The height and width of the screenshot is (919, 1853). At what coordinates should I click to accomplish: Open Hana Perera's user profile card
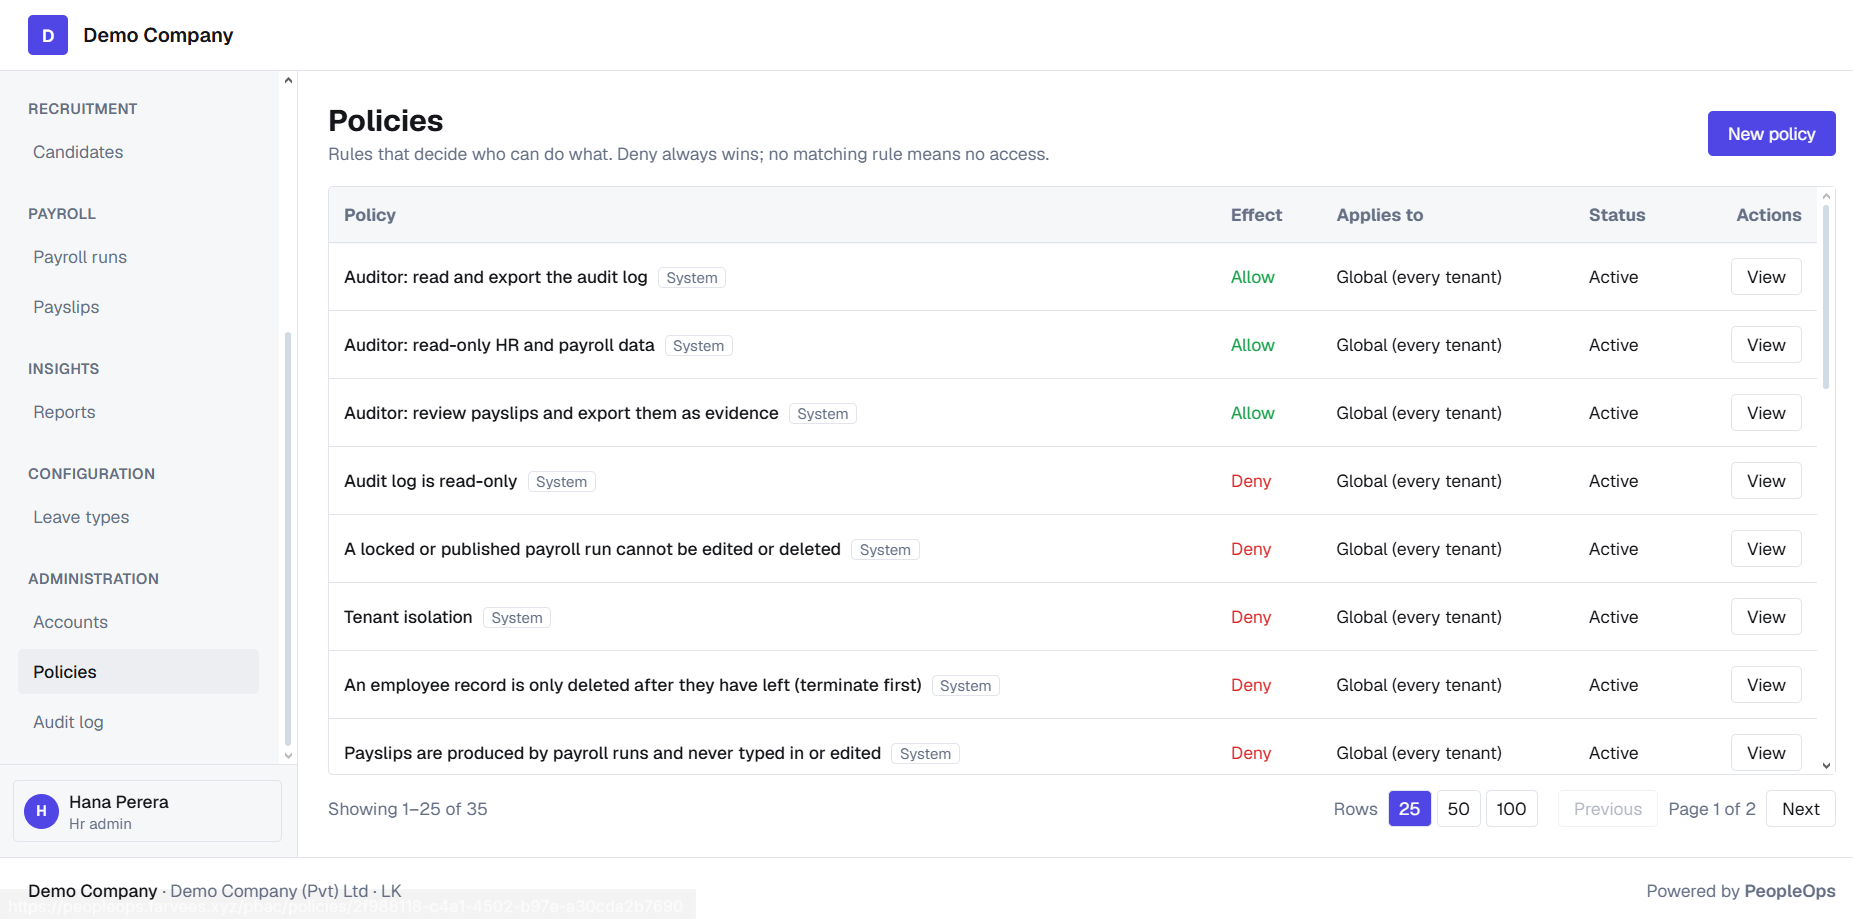147,811
